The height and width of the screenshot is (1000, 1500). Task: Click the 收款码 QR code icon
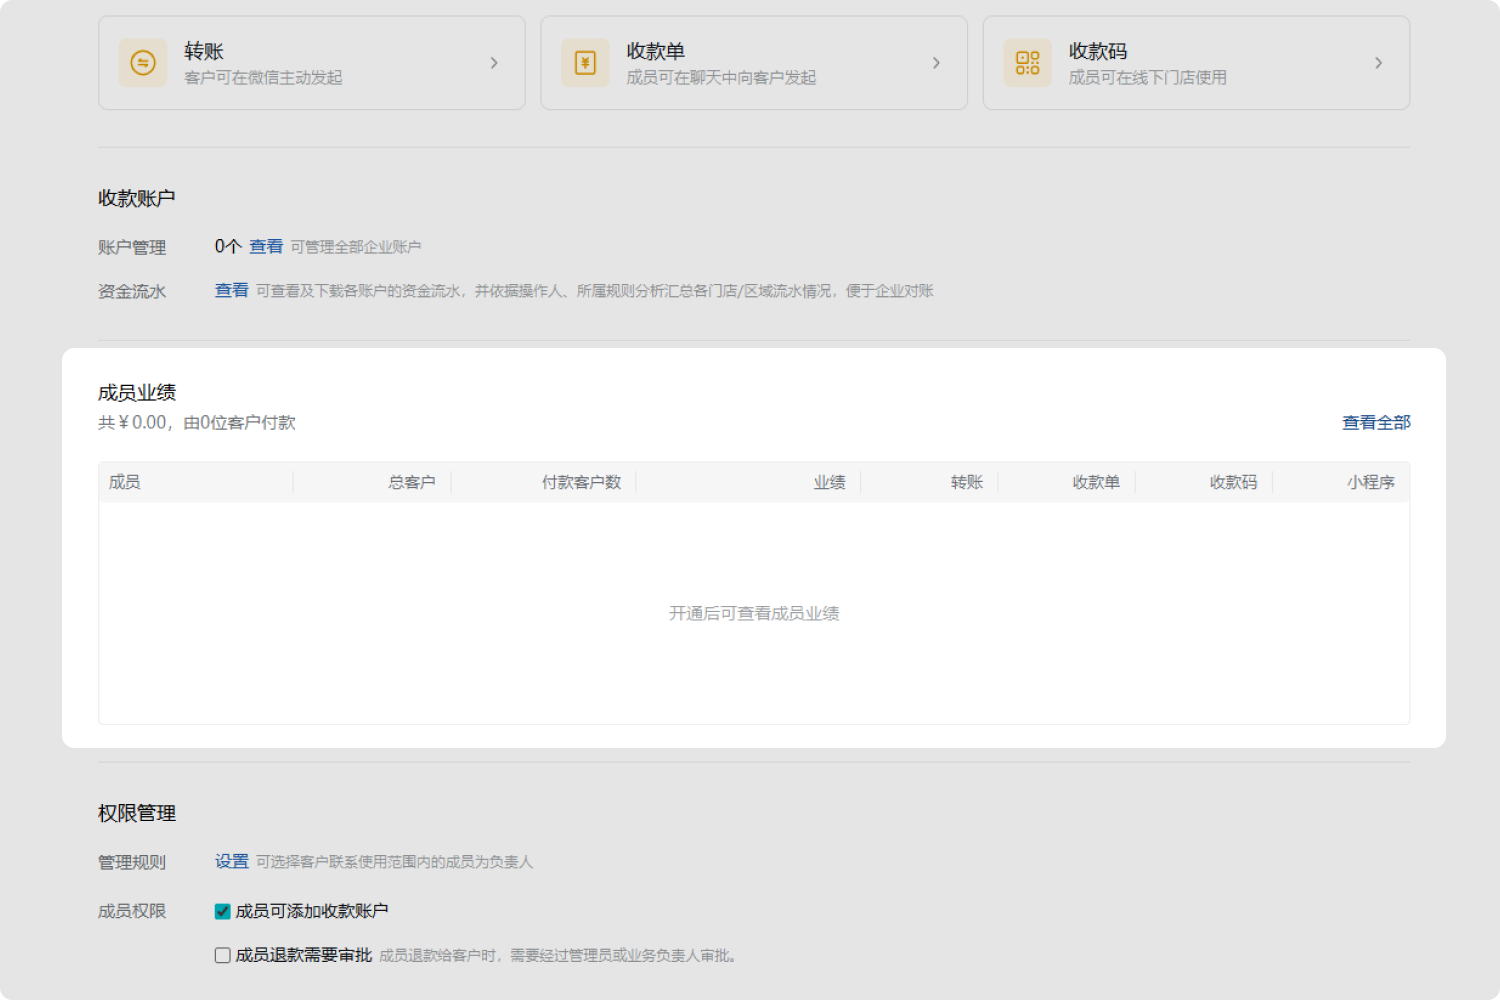point(1027,63)
